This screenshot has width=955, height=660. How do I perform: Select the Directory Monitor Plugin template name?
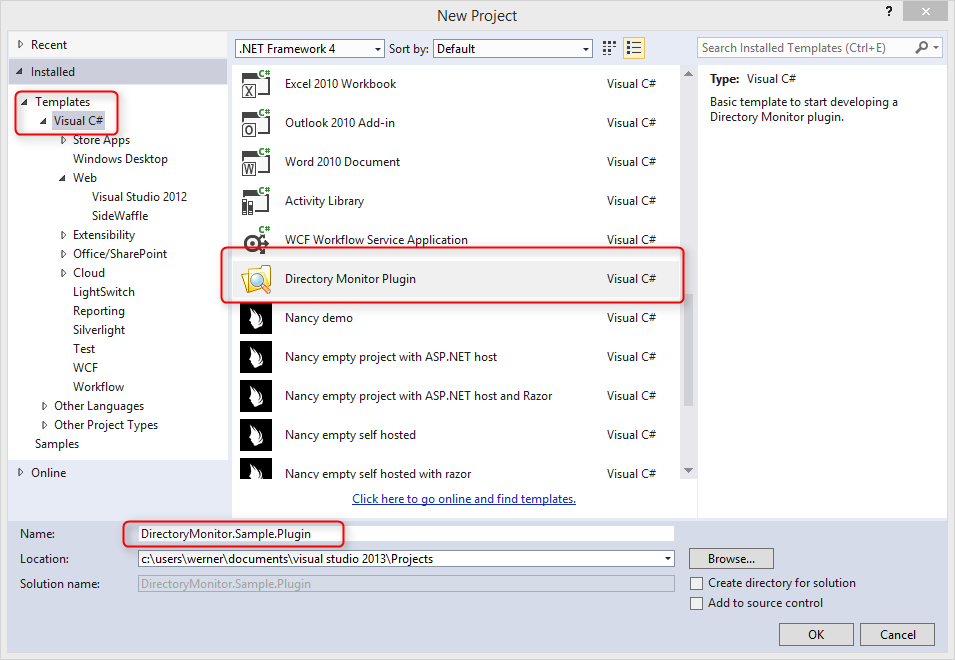click(350, 279)
